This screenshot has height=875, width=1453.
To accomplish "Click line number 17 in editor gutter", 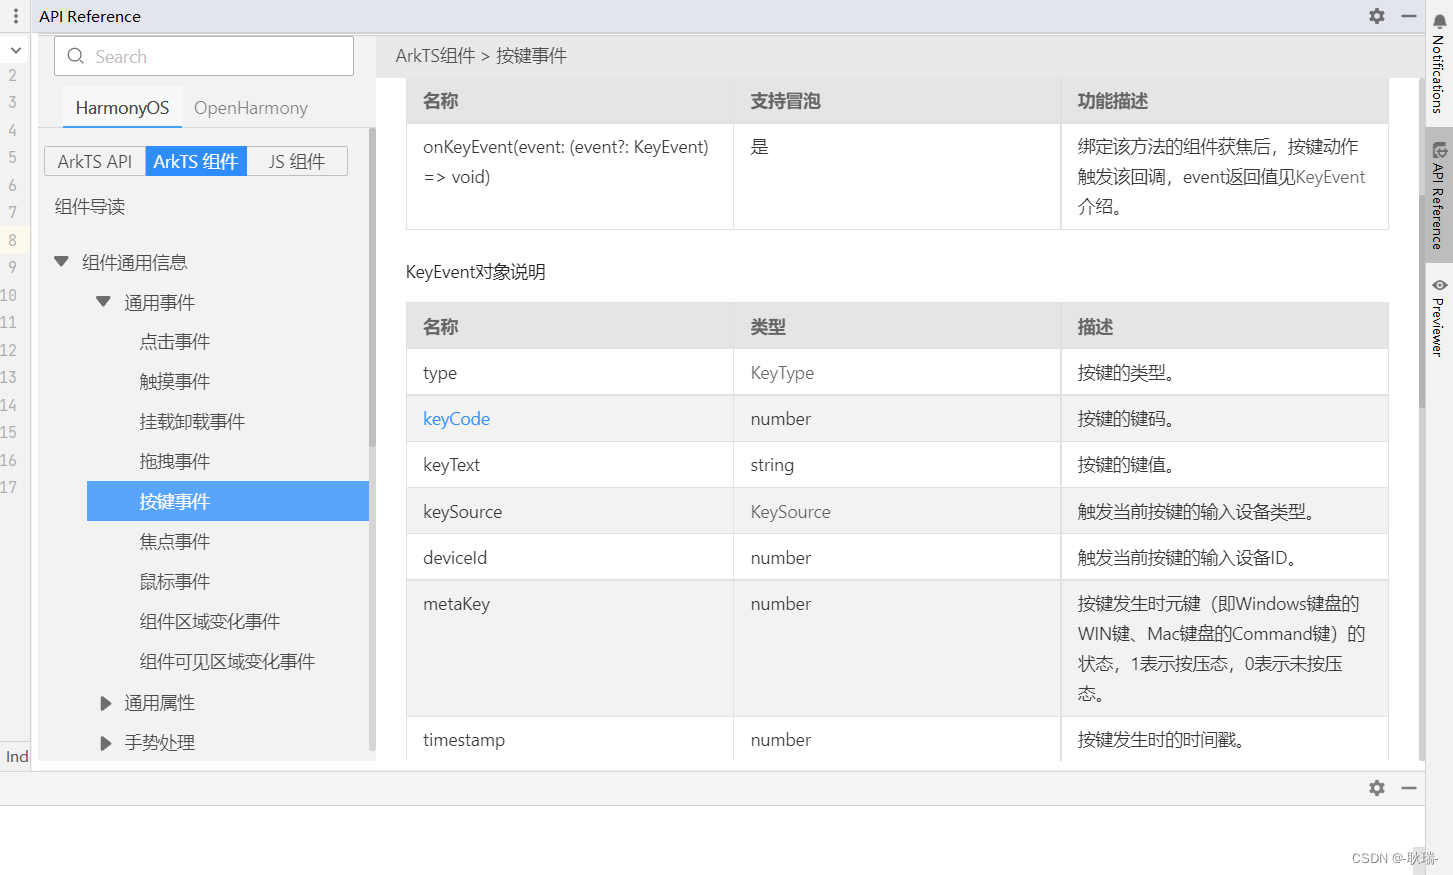I will point(9,487).
